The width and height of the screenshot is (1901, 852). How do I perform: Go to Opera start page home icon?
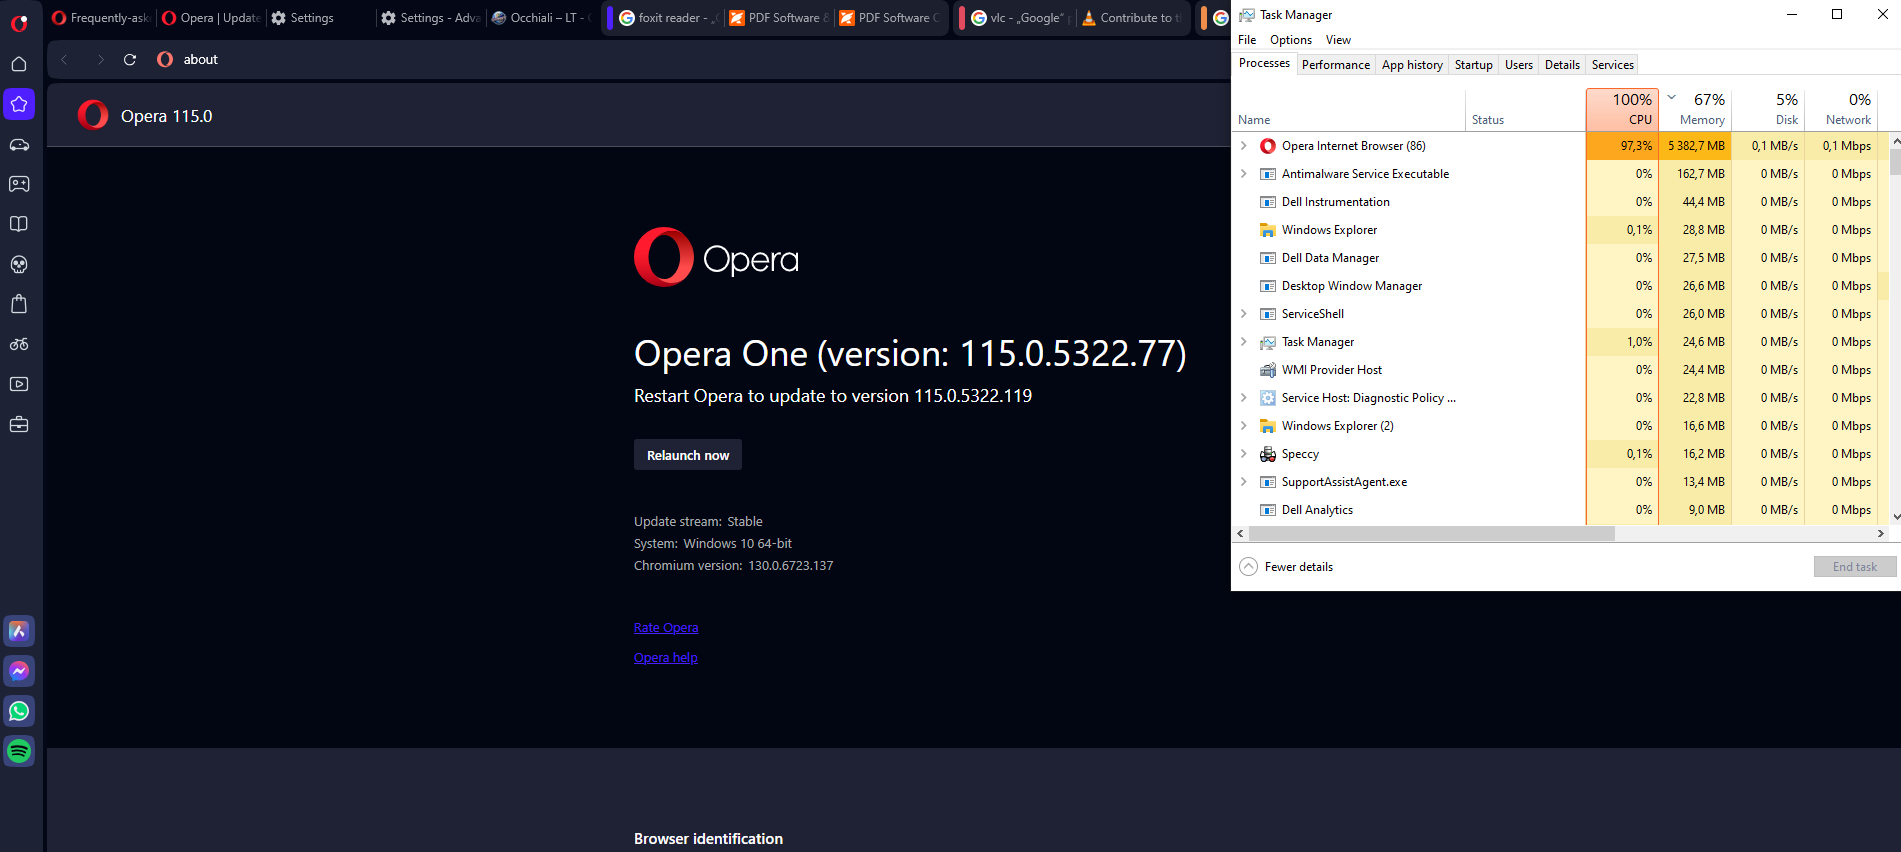tap(19, 64)
